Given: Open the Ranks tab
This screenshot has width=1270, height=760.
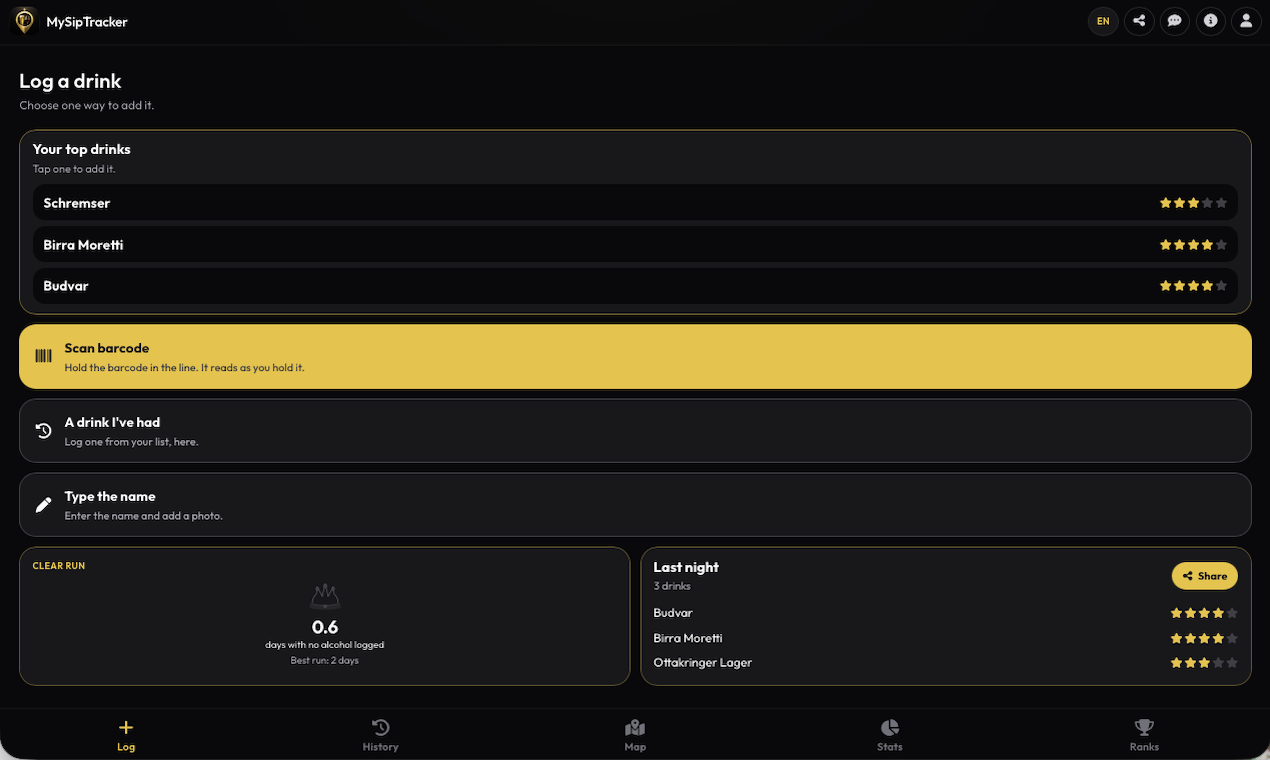Looking at the screenshot, I should (x=1144, y=735).
